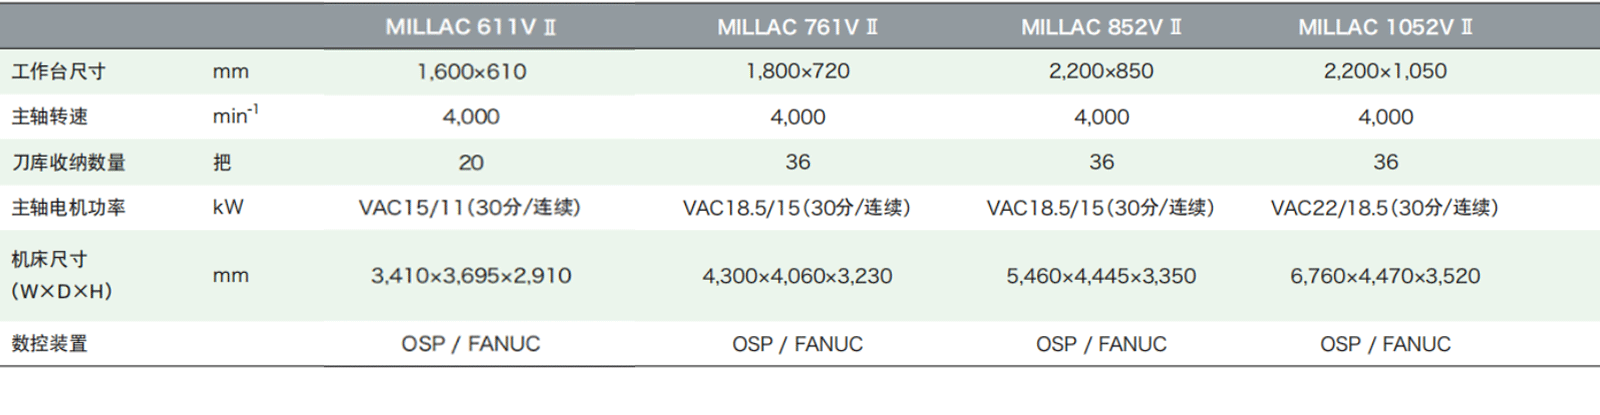Select the 刀库收纳数量 row label
This screenshot has height=415, width=1600.
point(68,162)
